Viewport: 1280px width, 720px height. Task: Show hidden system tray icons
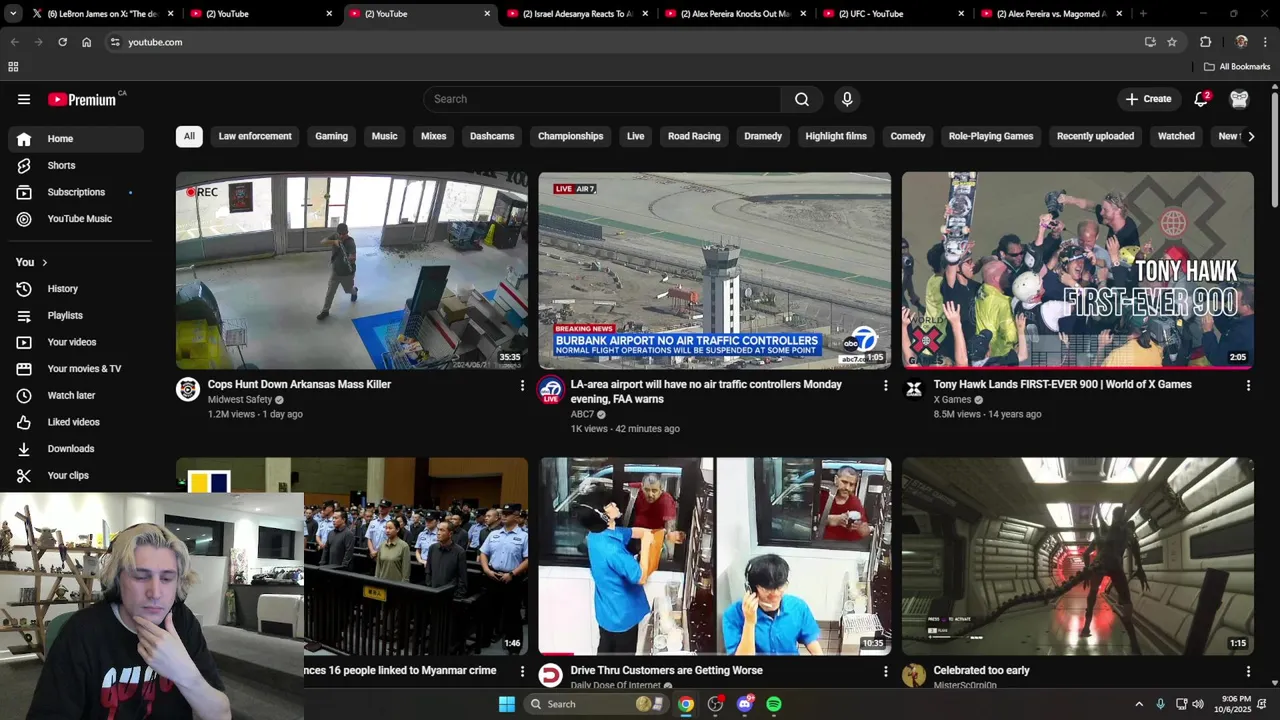click(x=1139, y=704)
